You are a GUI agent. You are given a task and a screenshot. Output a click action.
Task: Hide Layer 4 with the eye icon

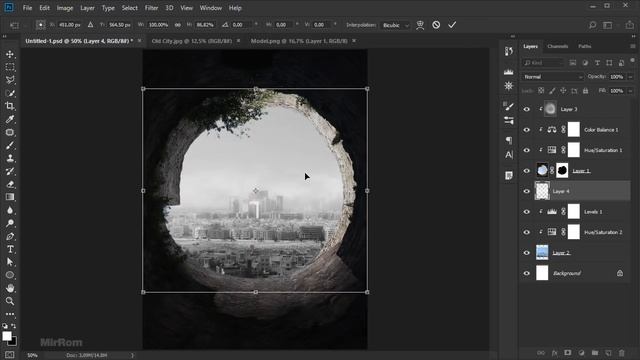click(527, 191)
